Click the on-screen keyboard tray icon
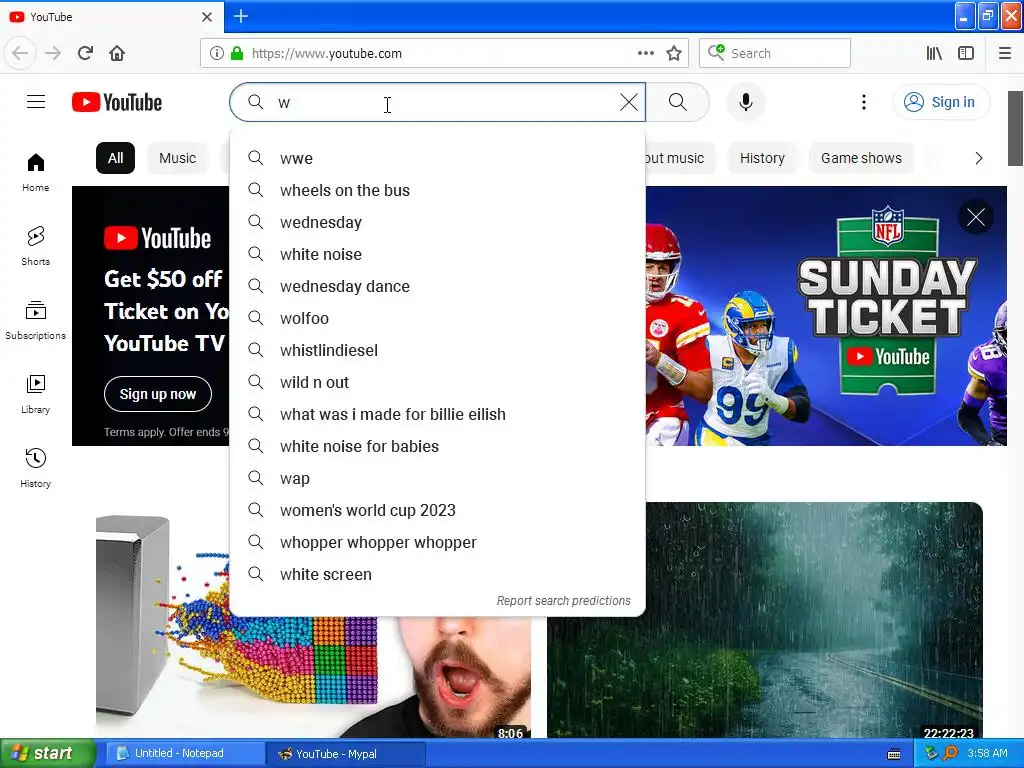This screenshot has height=768, width=1024. [x=894, y=754]
